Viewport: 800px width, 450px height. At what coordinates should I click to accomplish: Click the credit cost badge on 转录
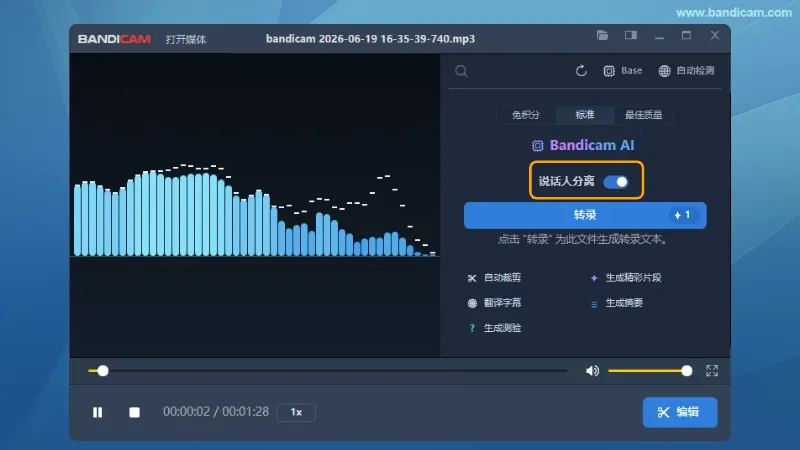(x=683, y=215)
